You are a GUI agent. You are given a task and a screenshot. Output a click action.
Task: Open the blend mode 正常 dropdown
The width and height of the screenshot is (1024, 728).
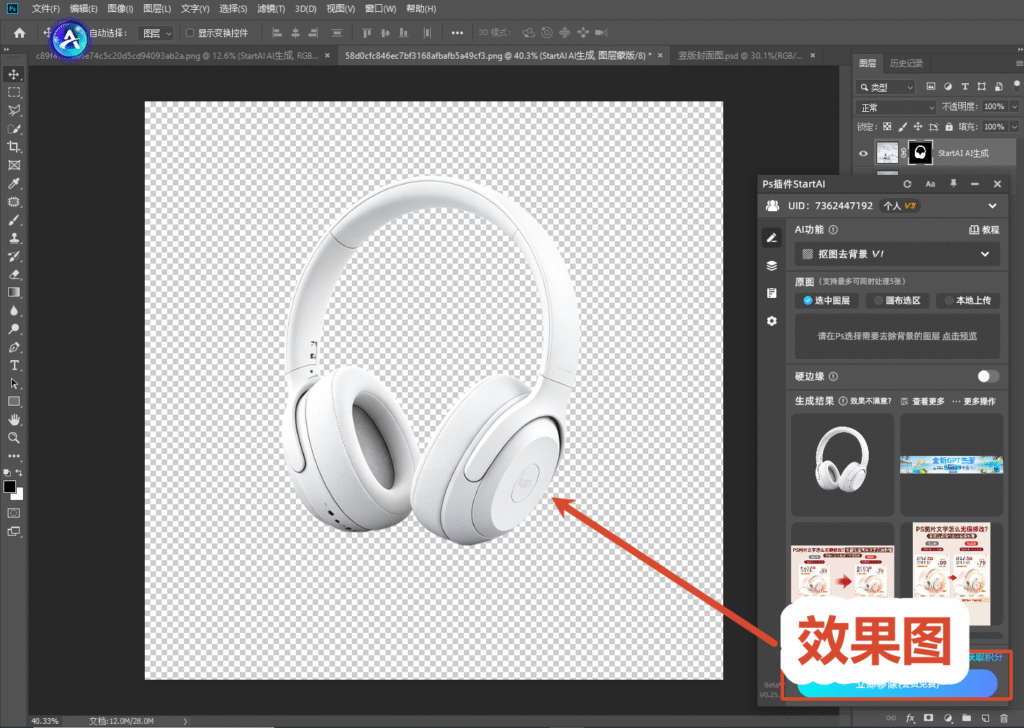click(x=897, y=107)
